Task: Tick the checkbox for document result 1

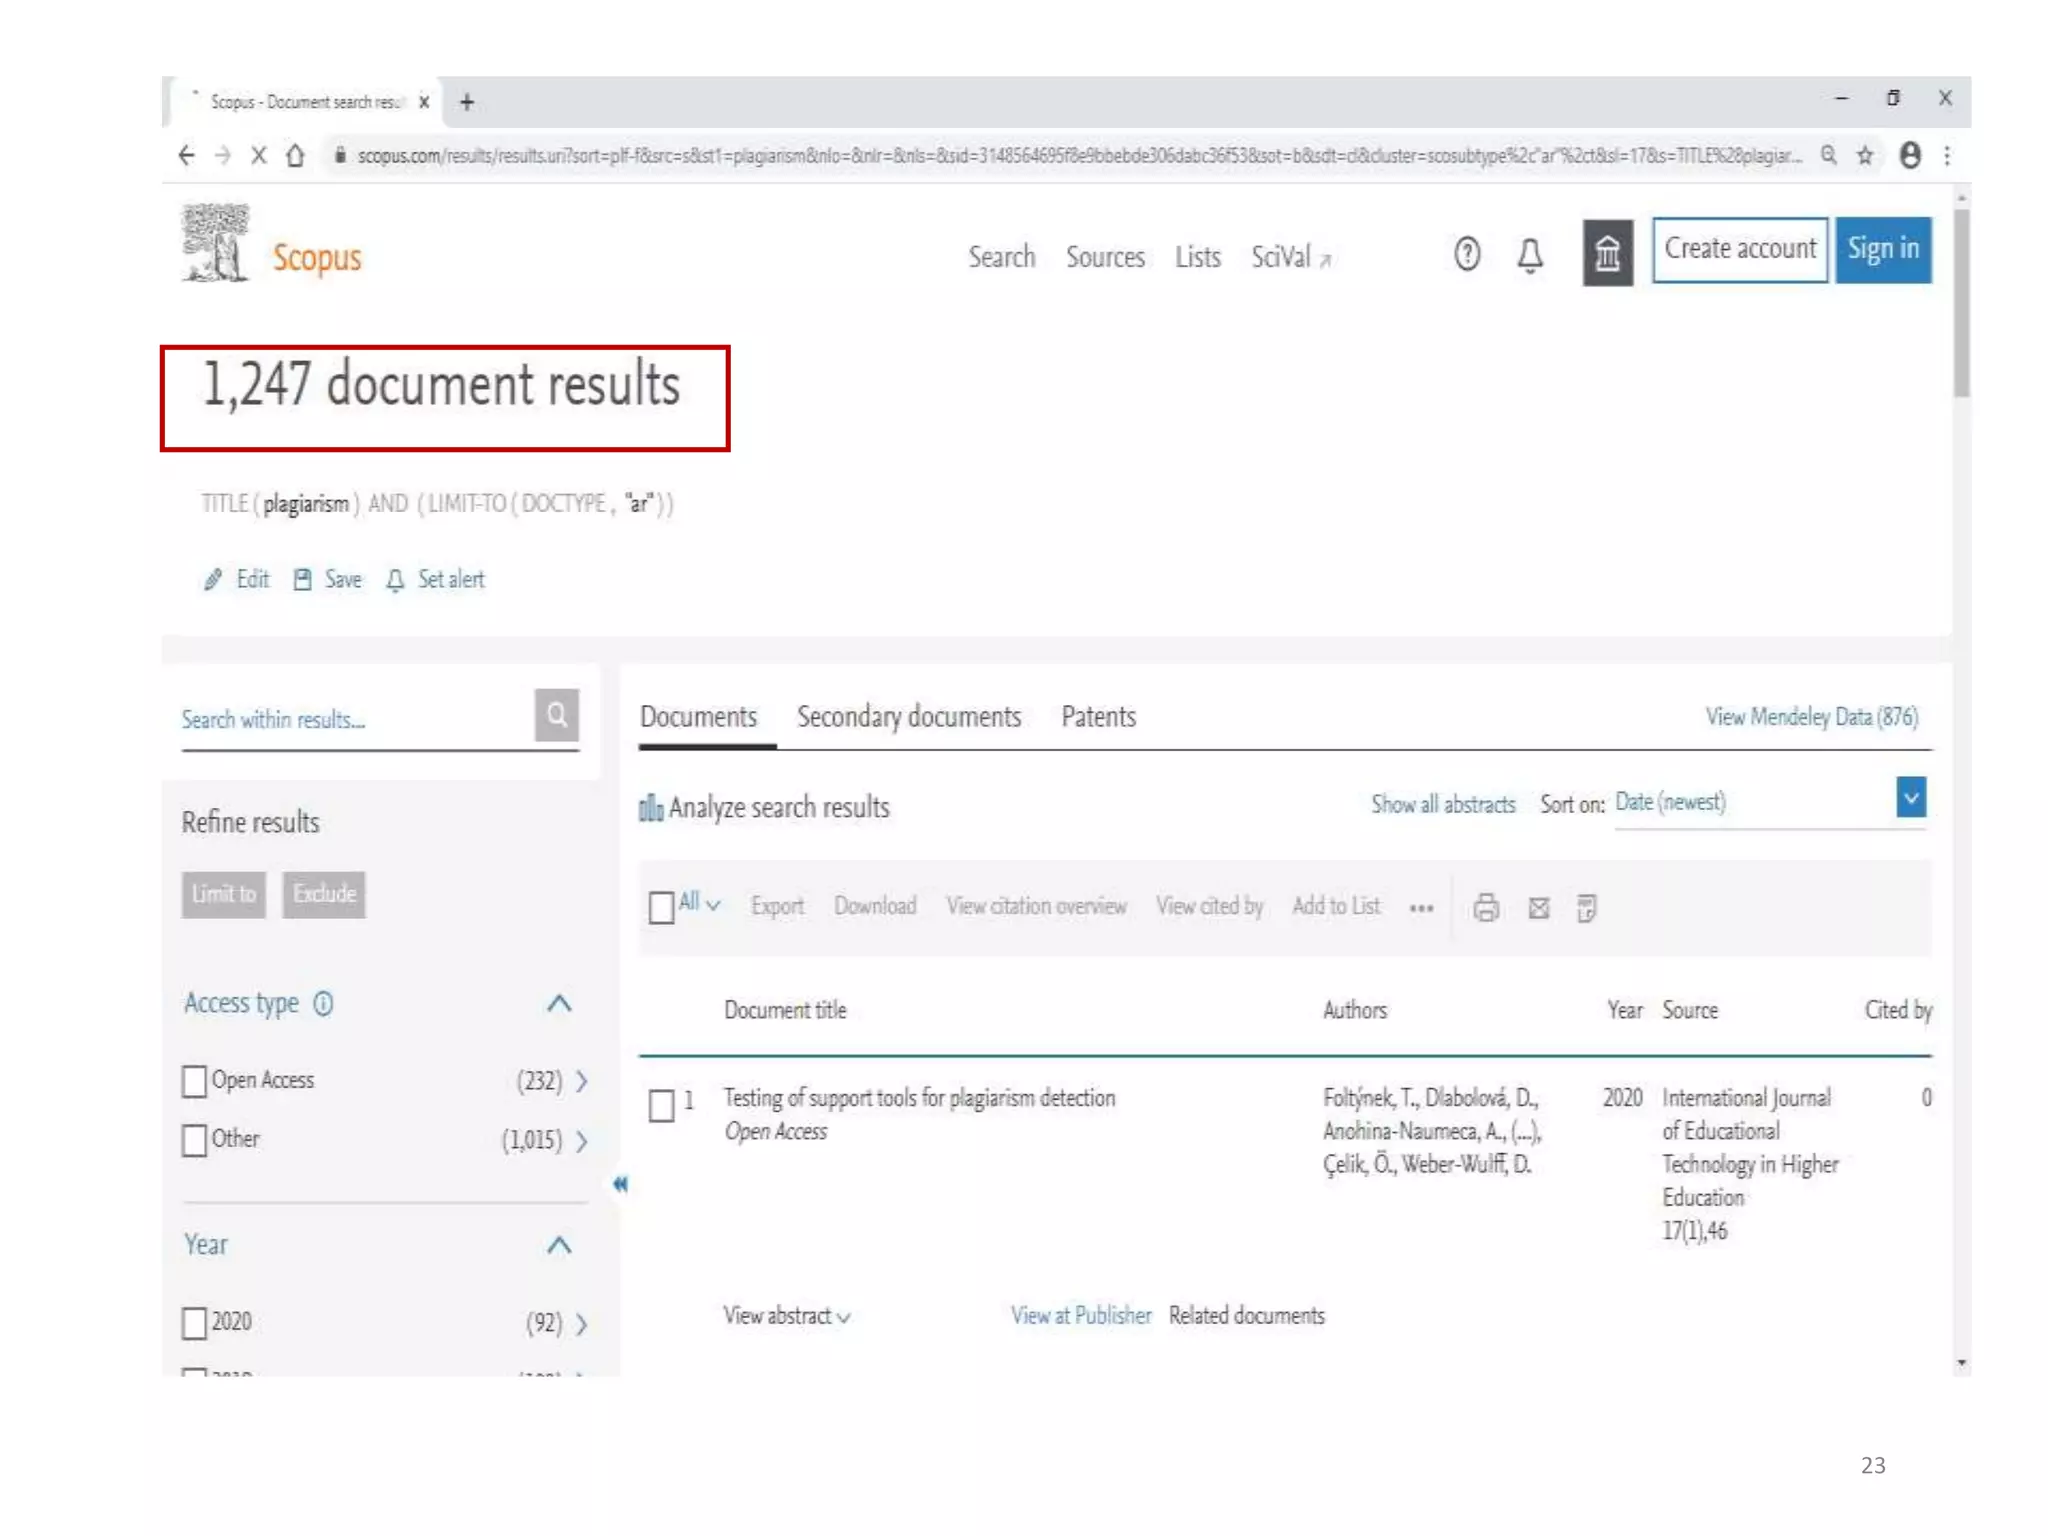Action: [x=661, y=1105]
